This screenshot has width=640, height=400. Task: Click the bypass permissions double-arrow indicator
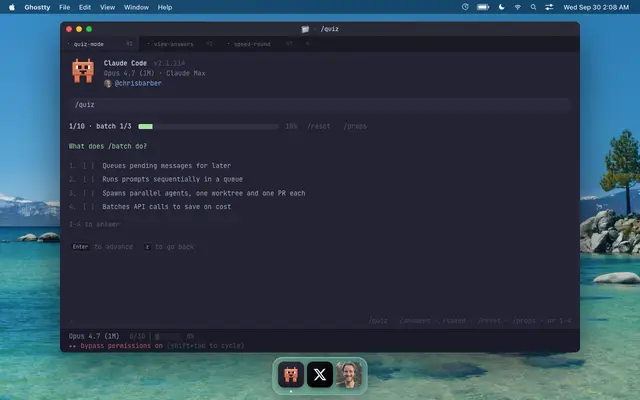(73, 346)
